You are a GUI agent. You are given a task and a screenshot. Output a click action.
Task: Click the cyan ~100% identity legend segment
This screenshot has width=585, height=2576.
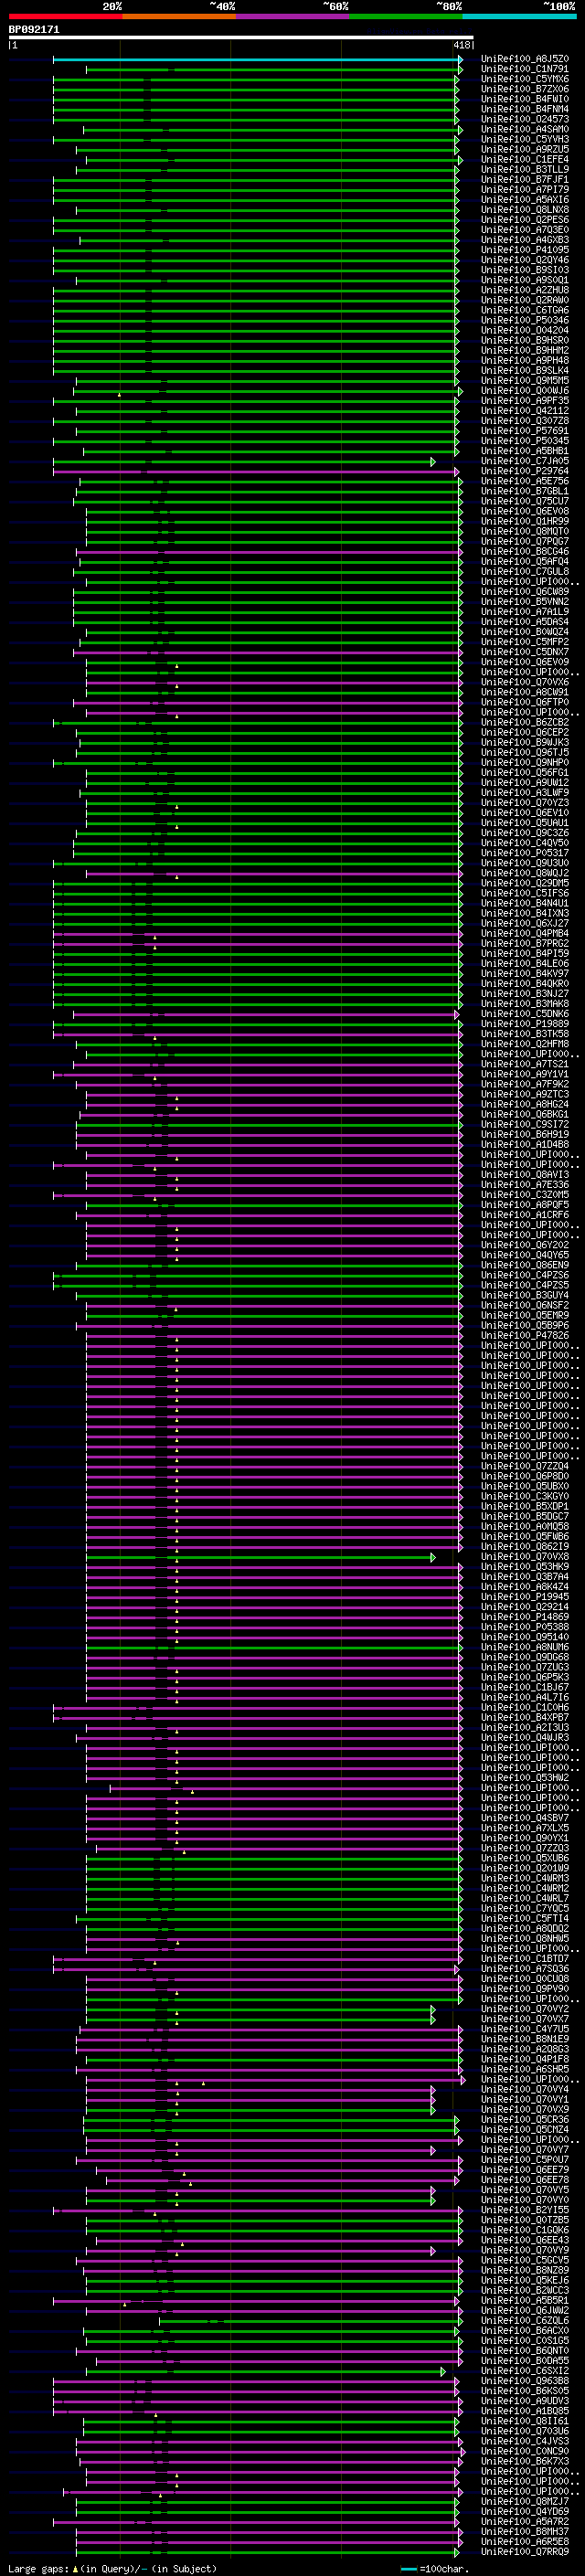coord(519,16)
